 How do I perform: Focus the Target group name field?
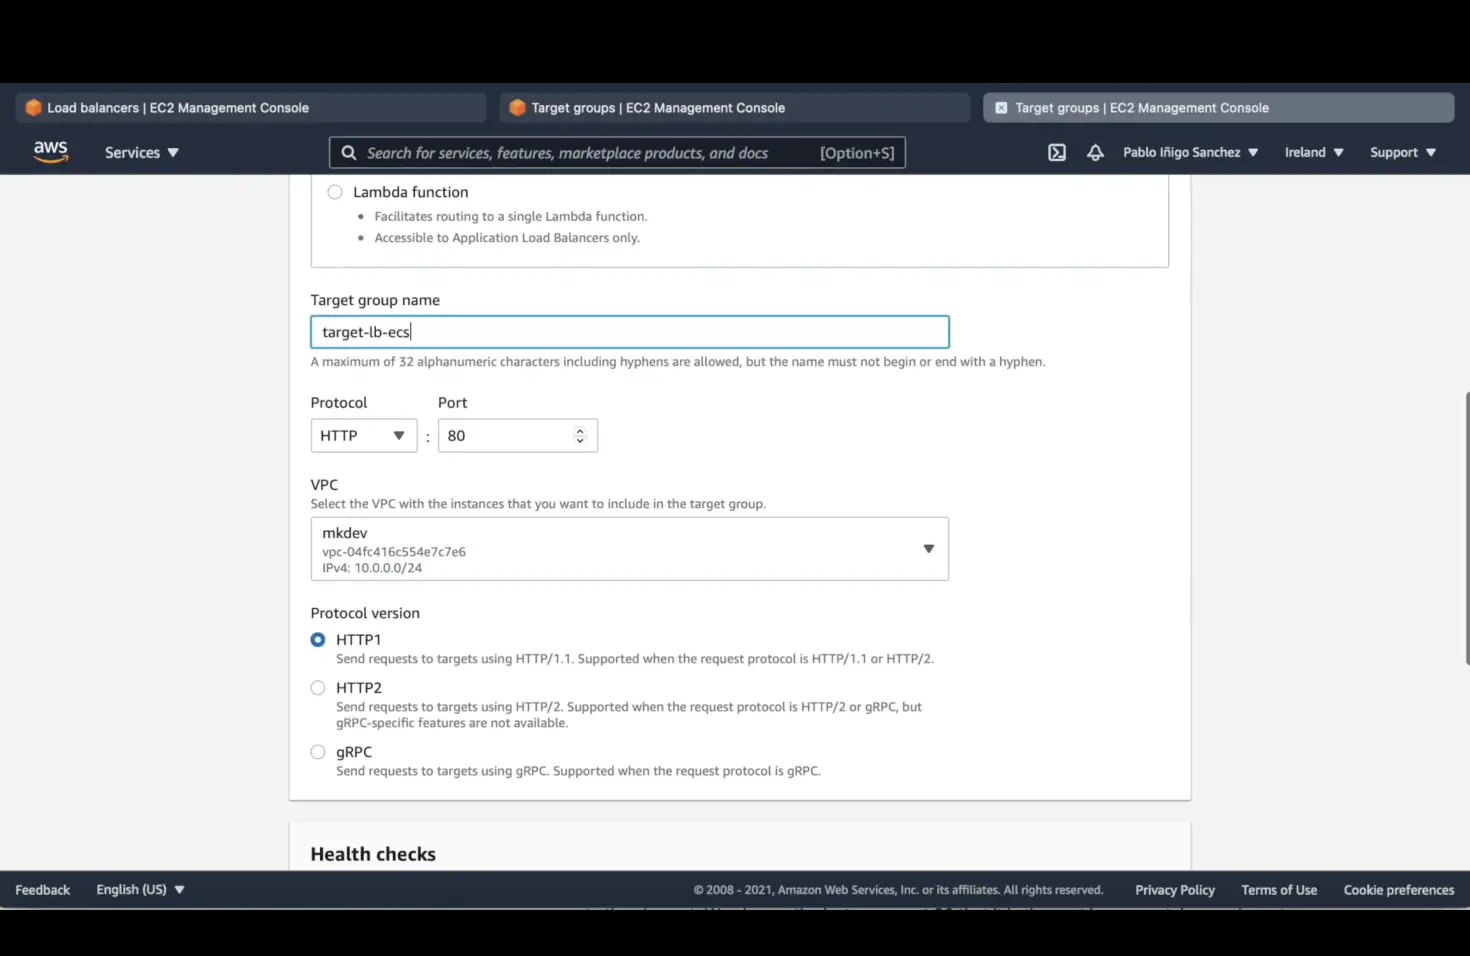[630, 332]
